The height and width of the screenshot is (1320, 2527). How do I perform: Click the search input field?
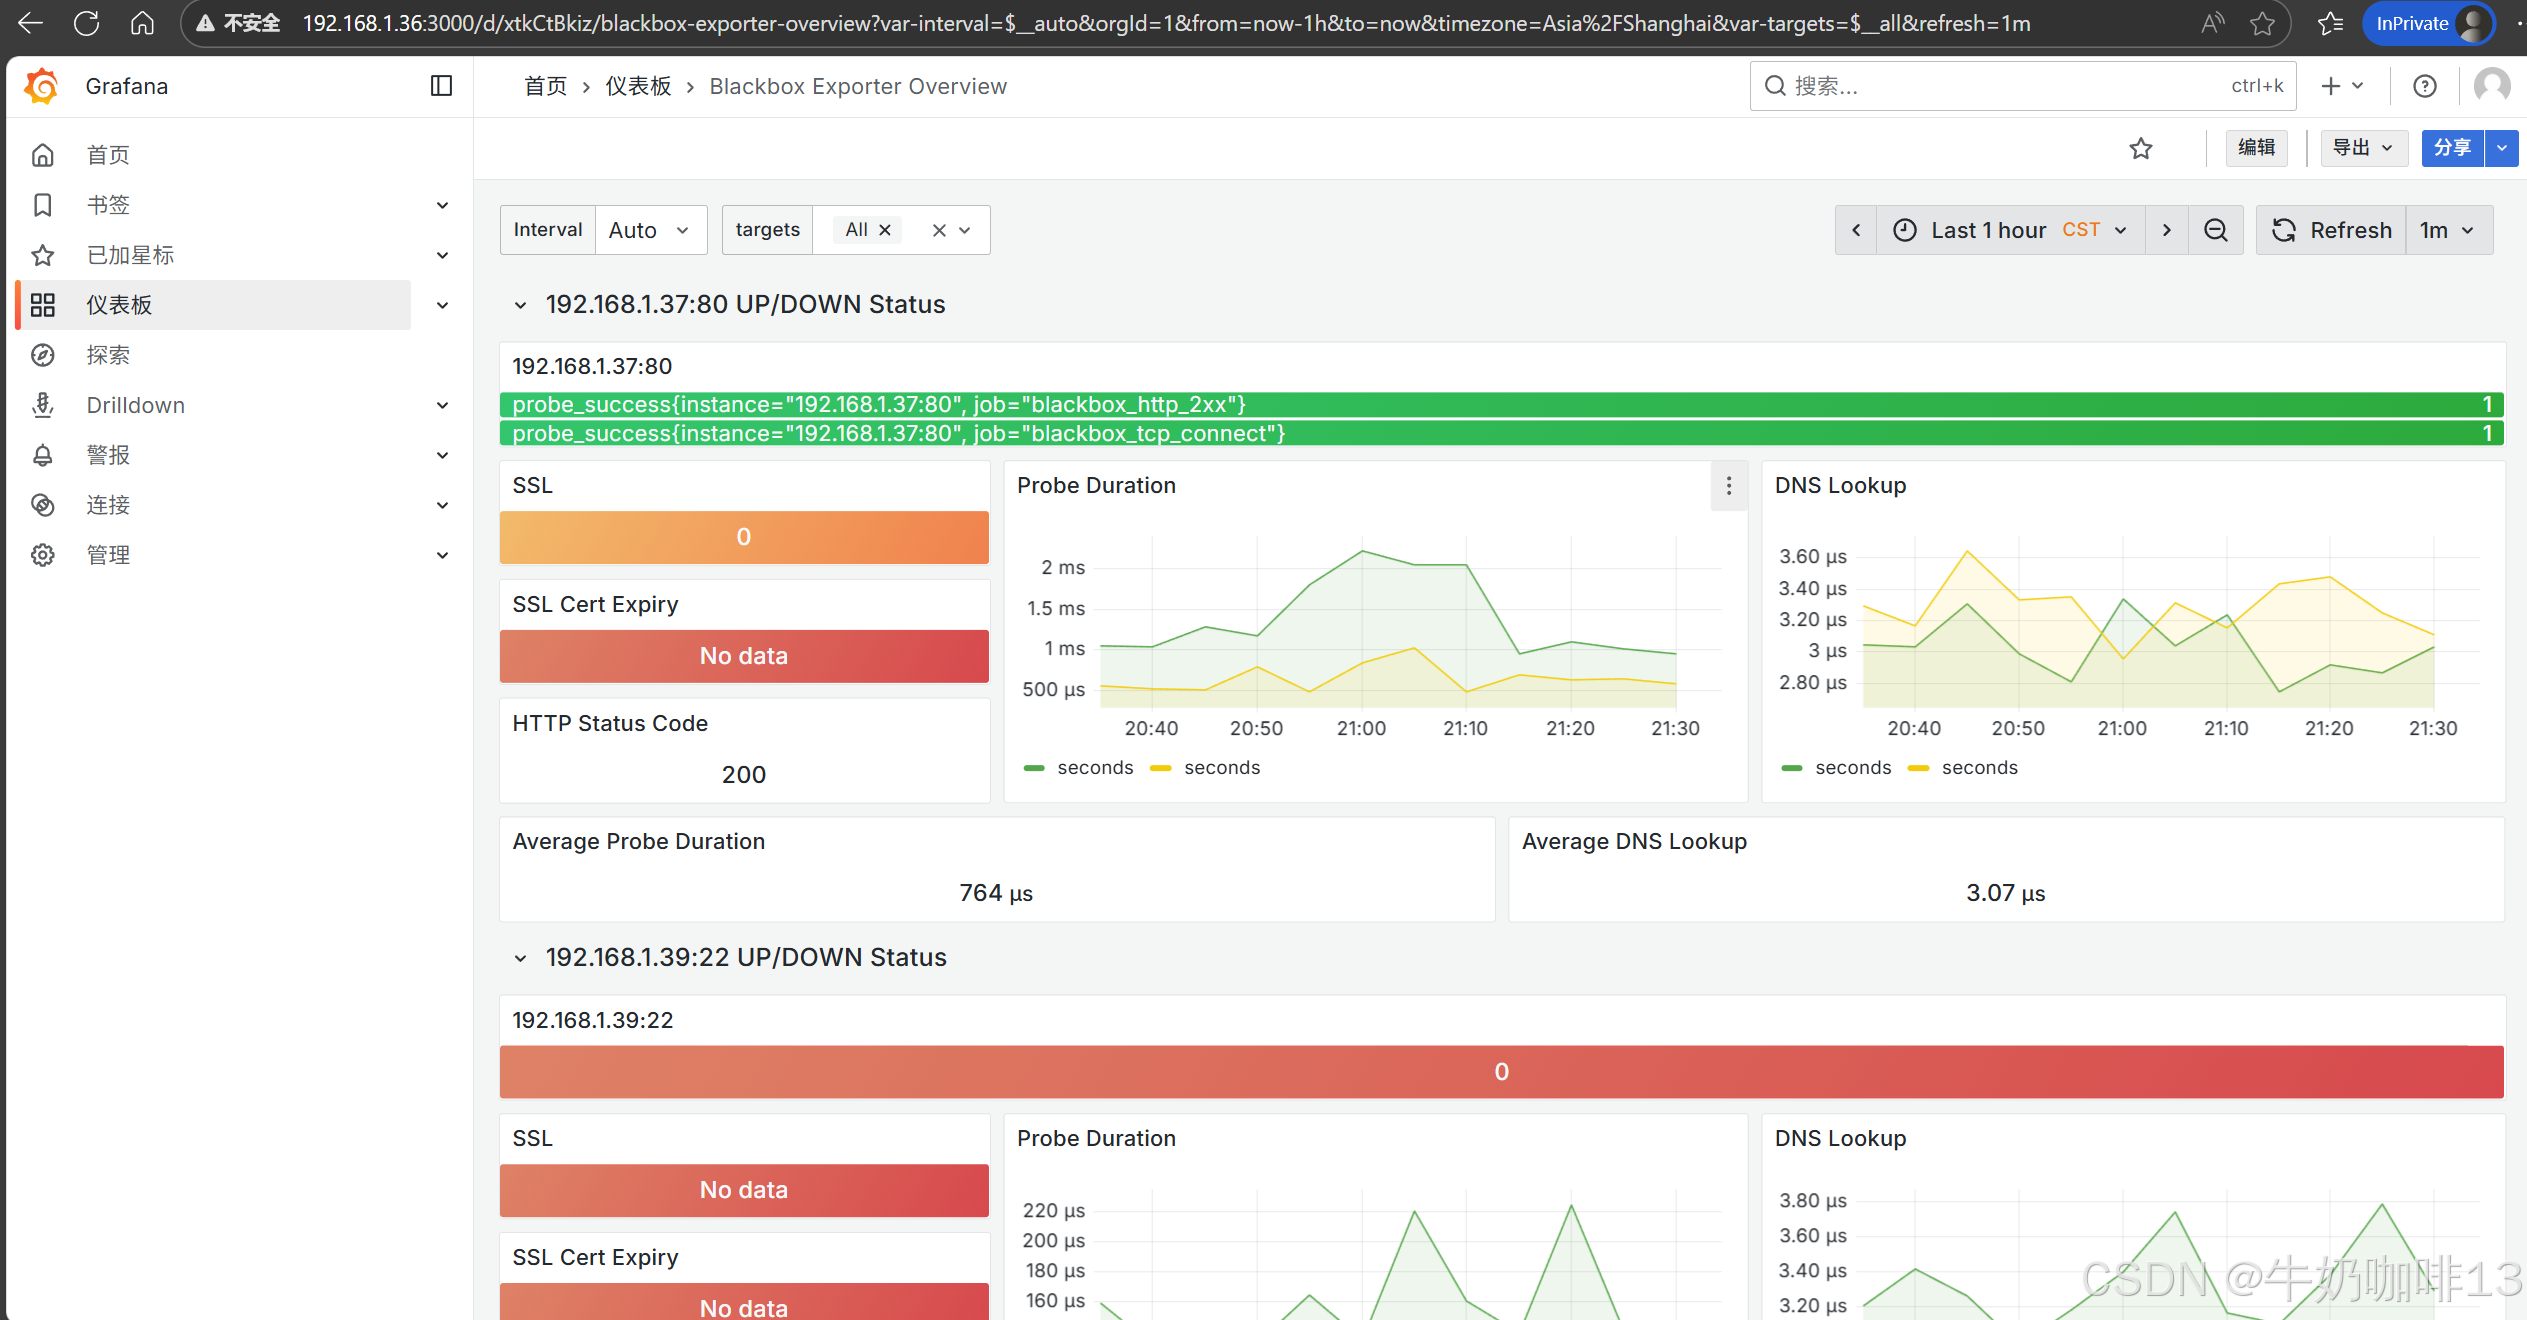(x=2000, y=86)
